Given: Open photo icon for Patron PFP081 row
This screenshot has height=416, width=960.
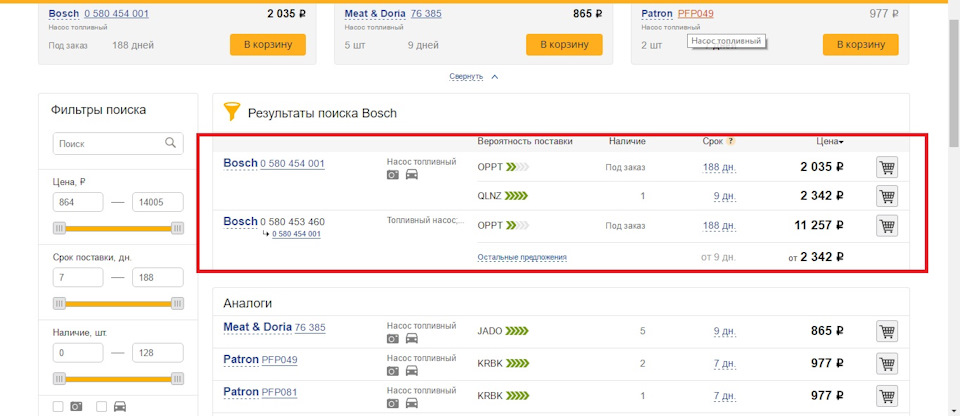Looking at the screenshot, I should point(393,403).
